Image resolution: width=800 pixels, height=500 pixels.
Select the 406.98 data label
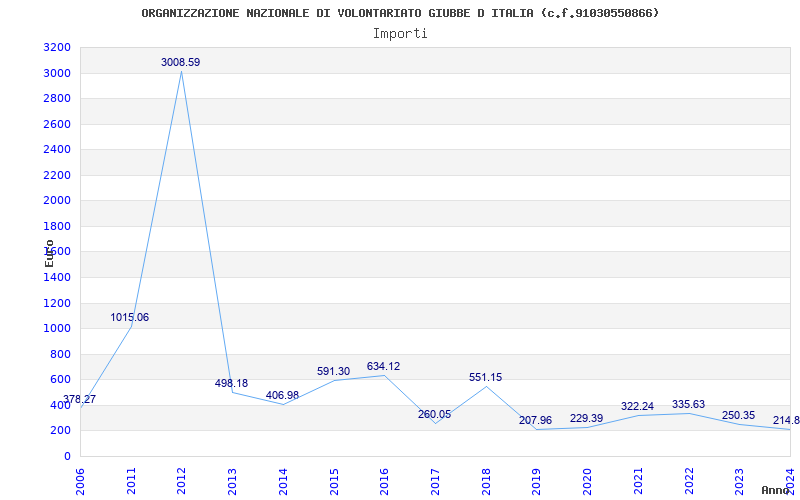point(282,395)
